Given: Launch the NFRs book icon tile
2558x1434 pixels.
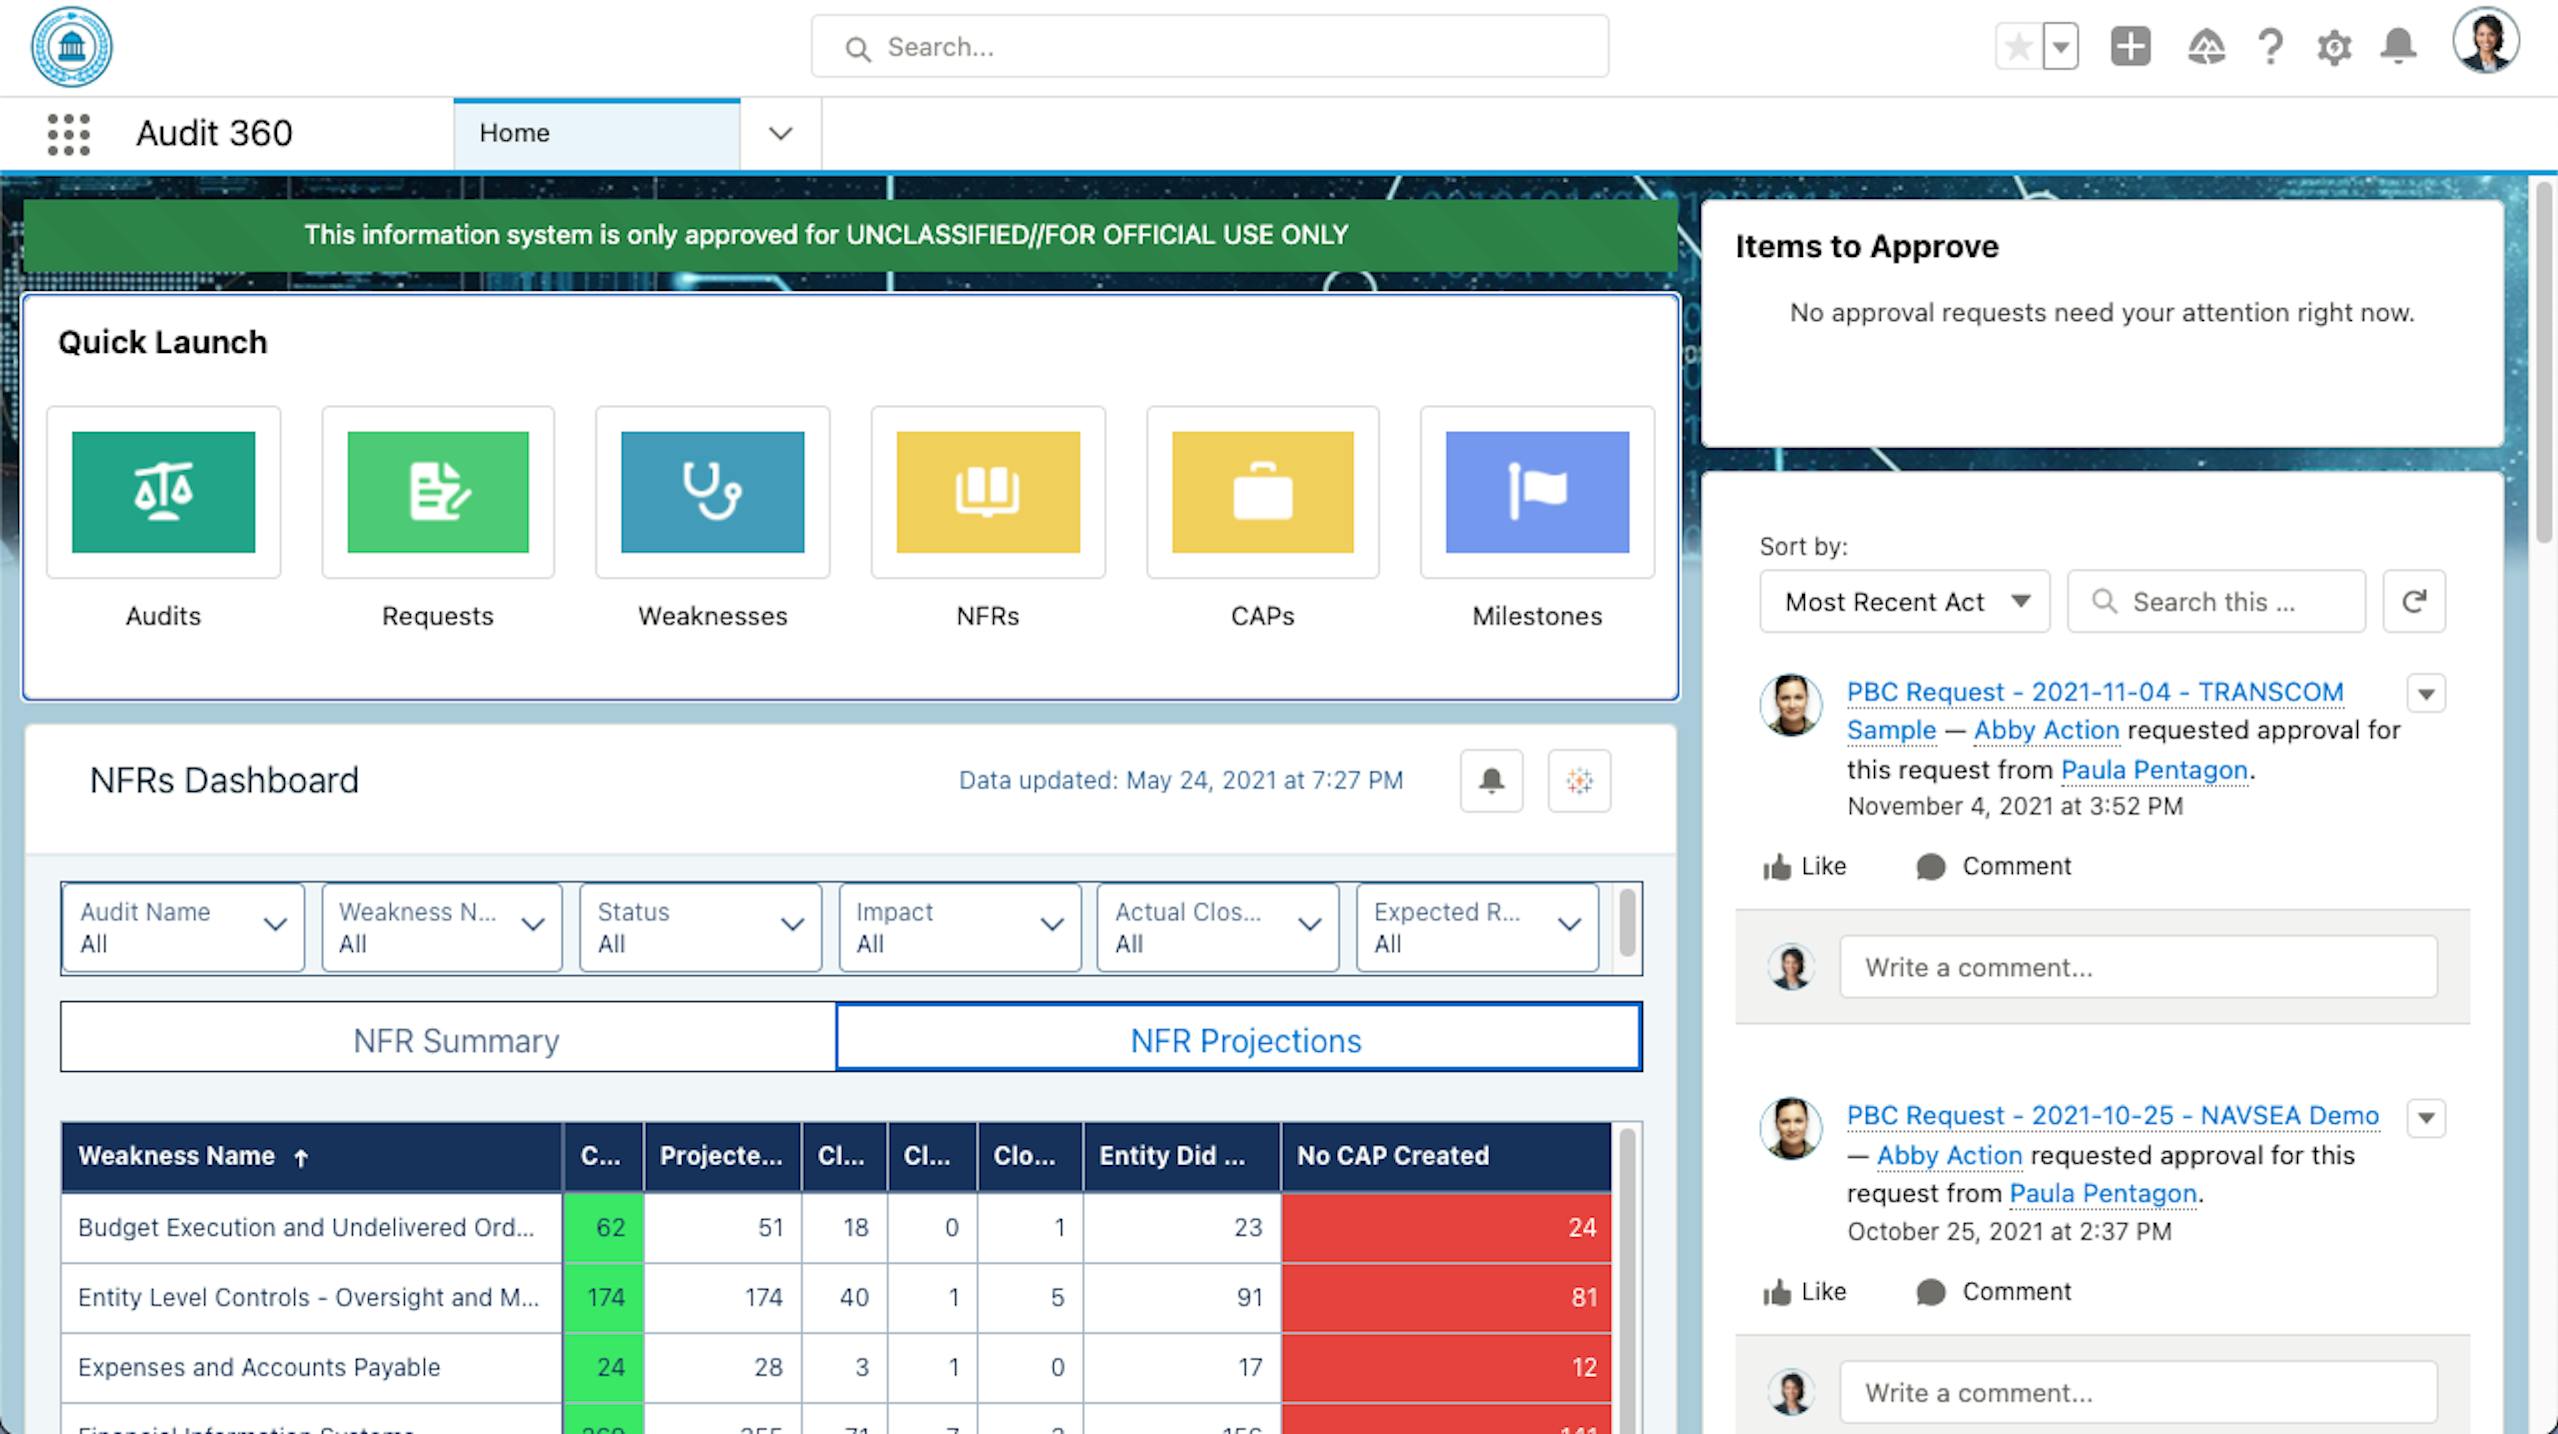Looking at the screenshot, I should point(987,492).
